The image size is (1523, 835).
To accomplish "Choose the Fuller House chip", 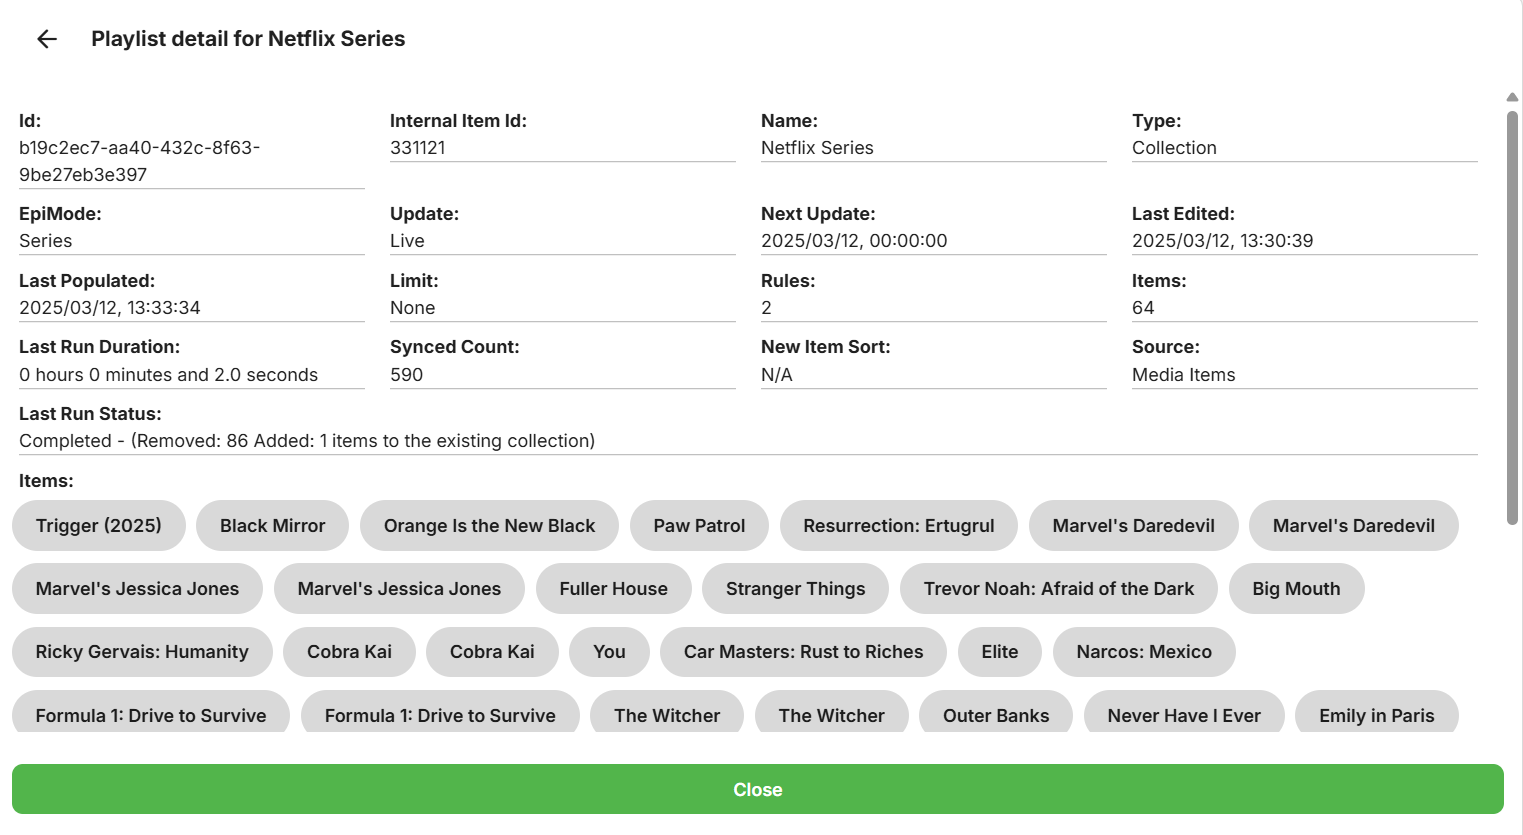I will [x=613, y=589].
